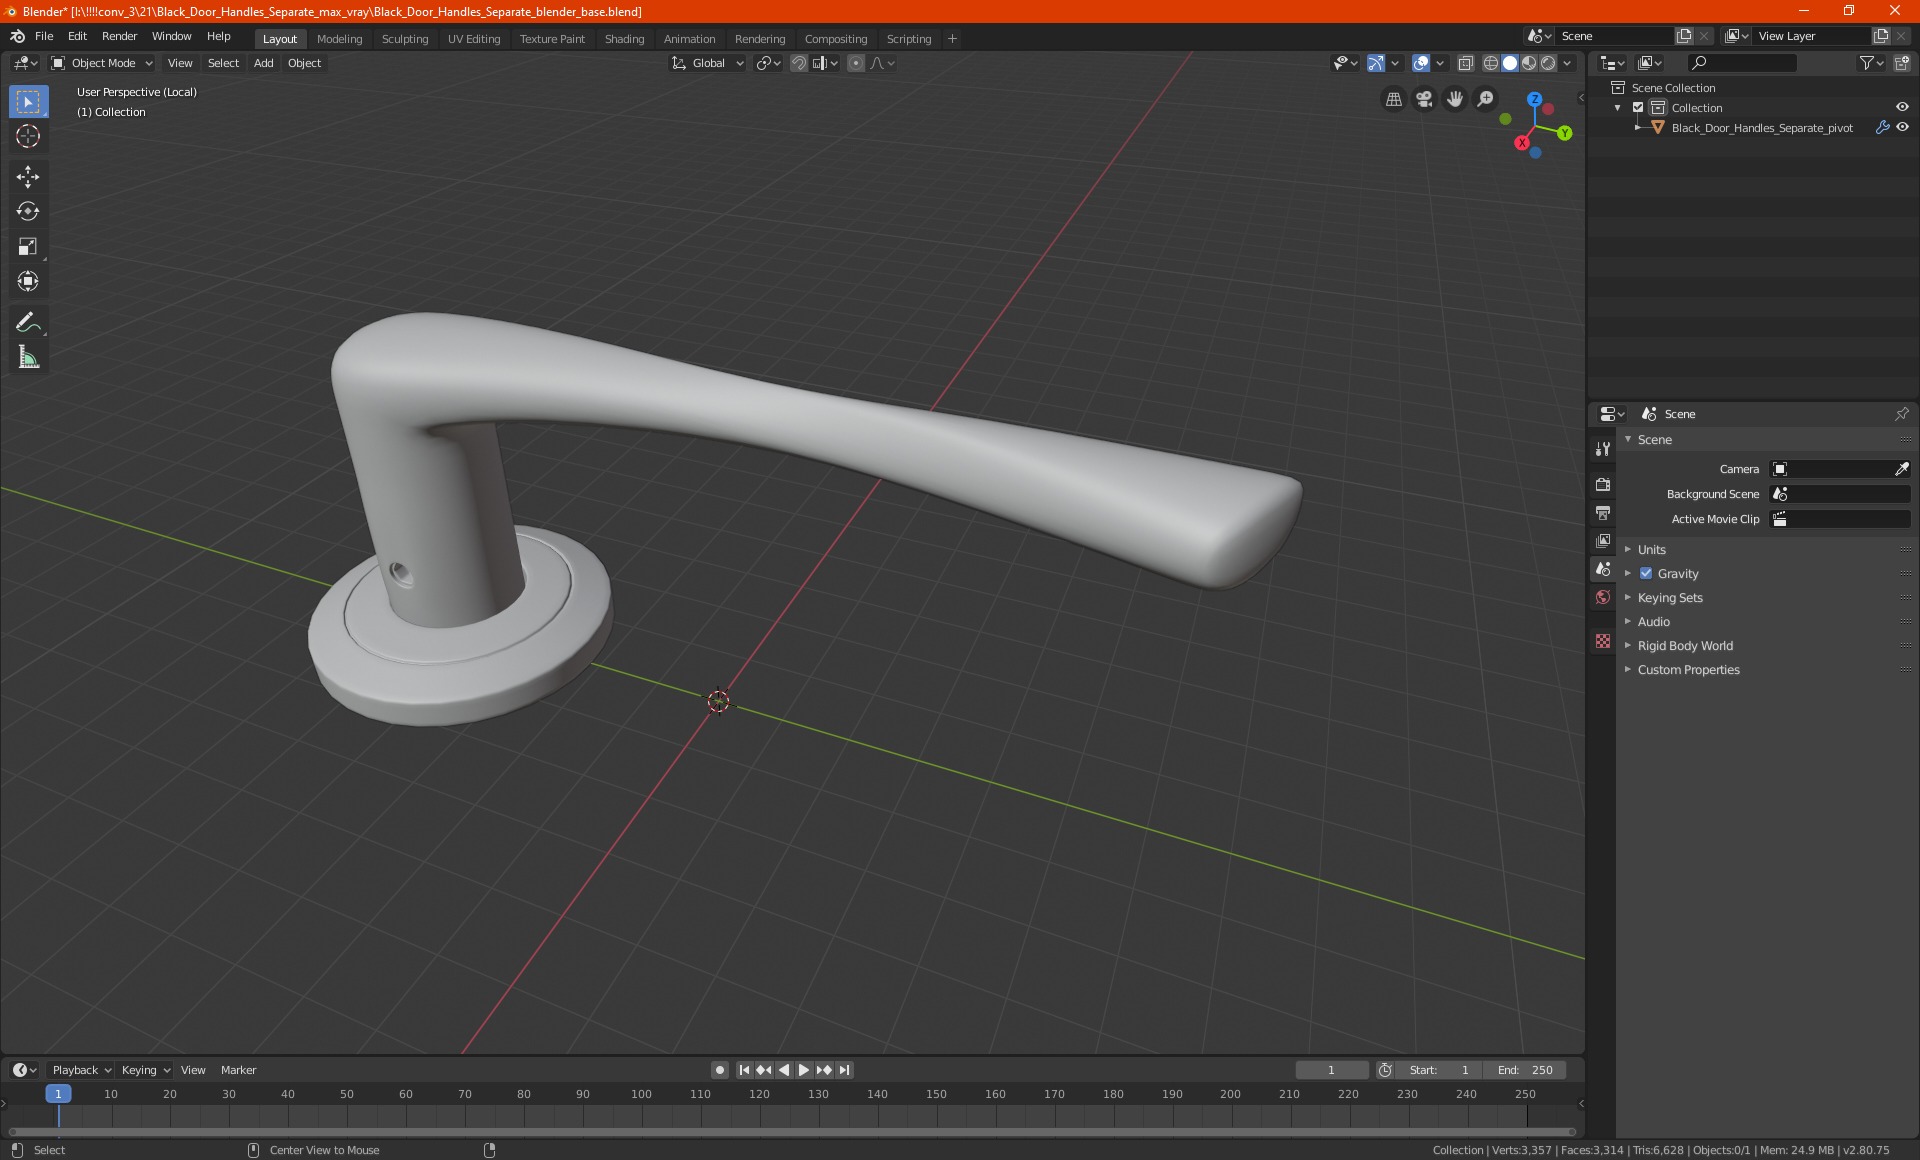The width and height of the screenshot is (1920, 1160).
Task: Toggle Collection exclude checkbox in outliner
Action: (1638, 108)
